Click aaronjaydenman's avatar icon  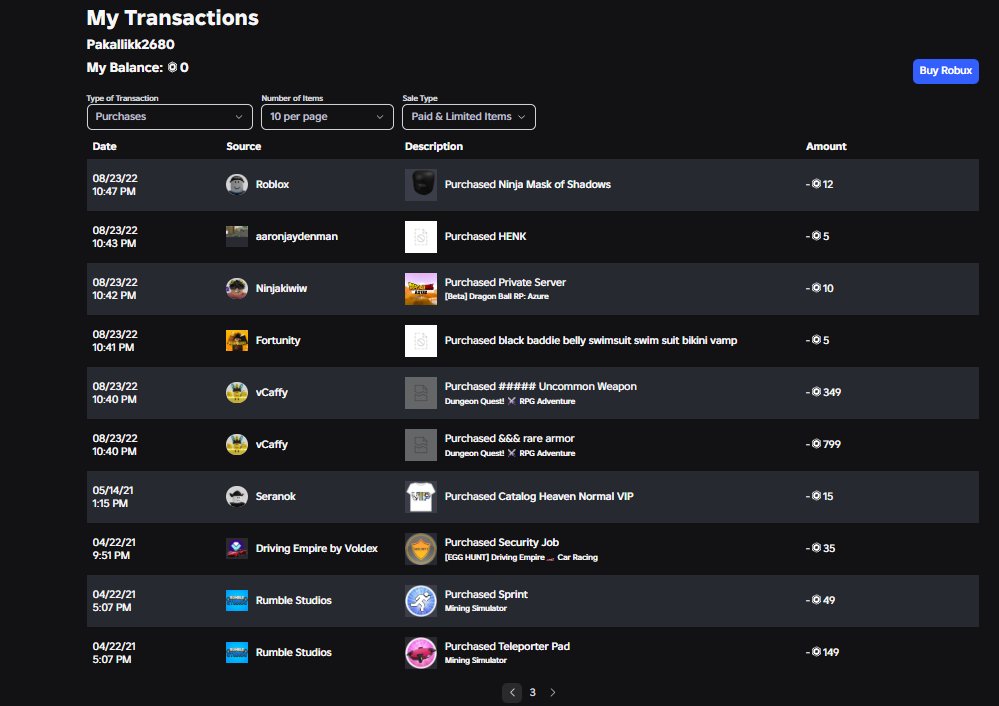pos(236,236)
